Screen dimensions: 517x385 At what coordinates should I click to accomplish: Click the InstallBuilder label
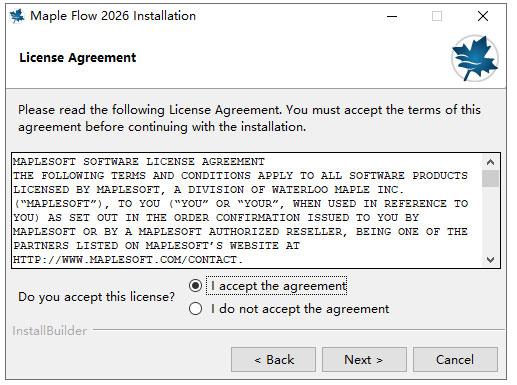[50, 331]
